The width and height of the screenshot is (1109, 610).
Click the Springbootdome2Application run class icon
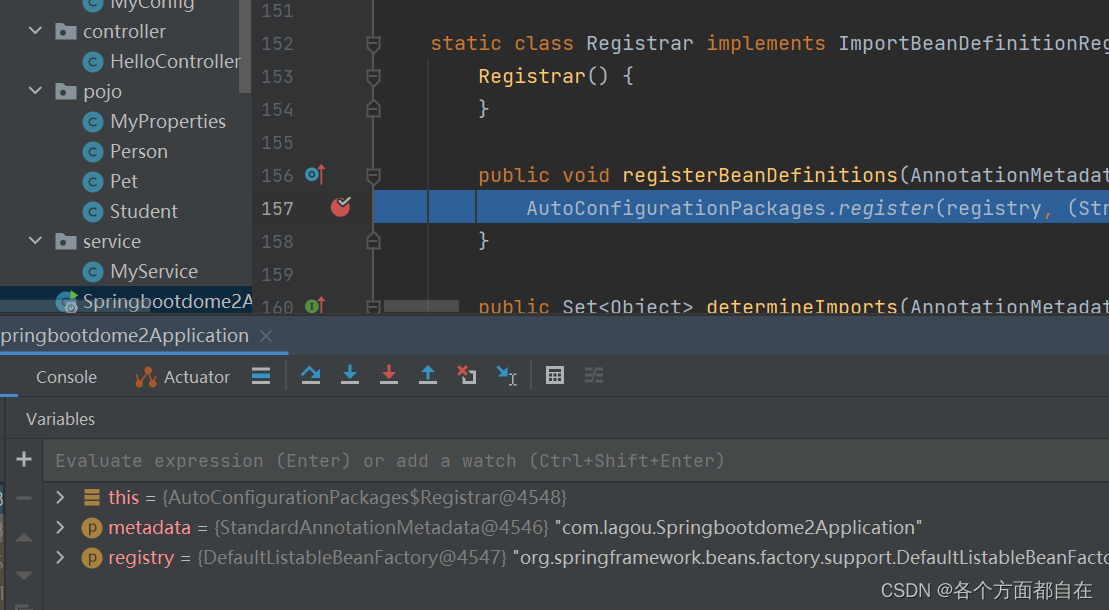click(x=66, y=301)
